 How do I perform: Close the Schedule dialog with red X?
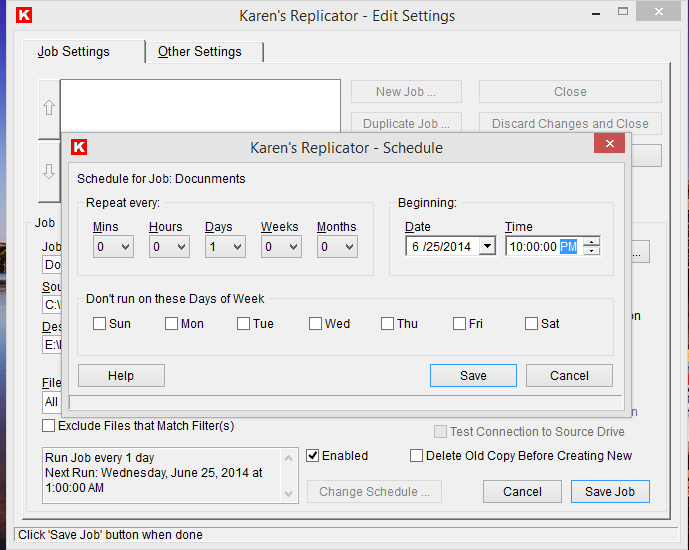(x=609, y=143)
